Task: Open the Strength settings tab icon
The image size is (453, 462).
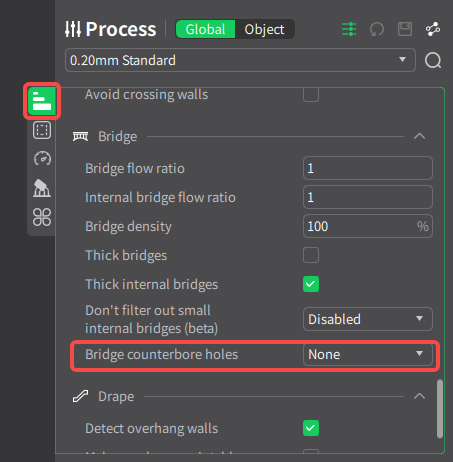Action: pos(42,130)
